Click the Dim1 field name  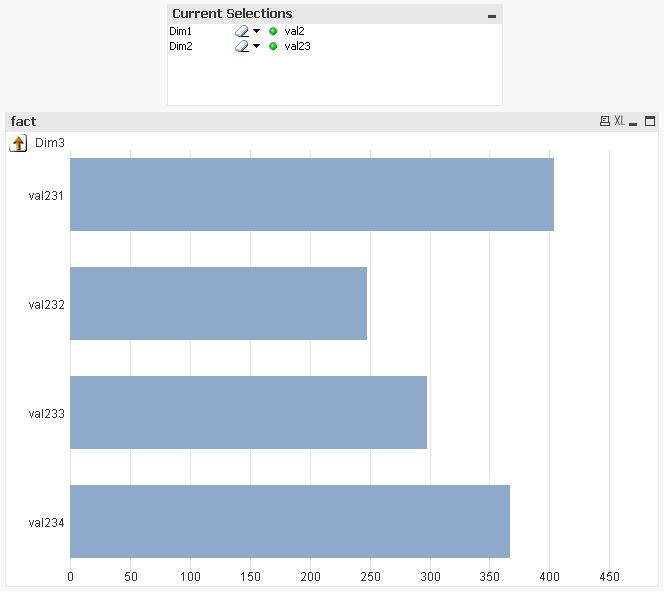180,31
